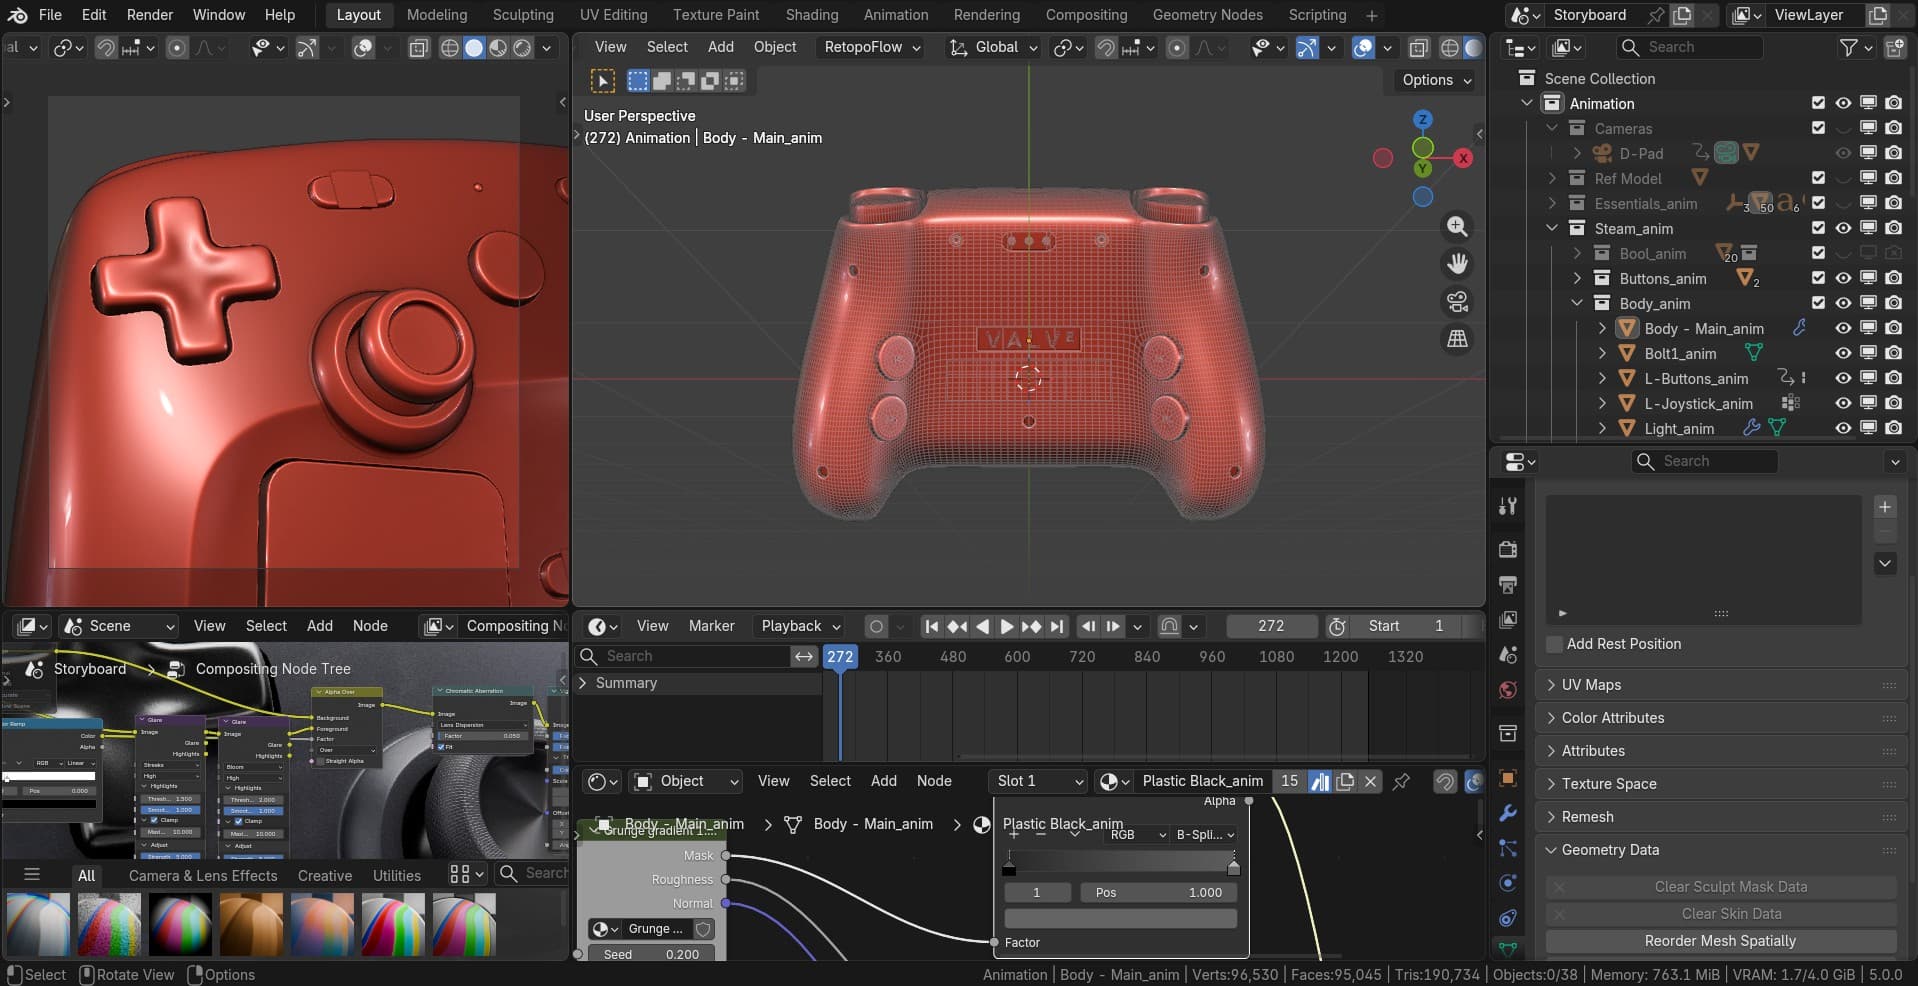1918x986 pixels.
Task: Open the Global transform orientation dropdown
Action: click(994, 47)
